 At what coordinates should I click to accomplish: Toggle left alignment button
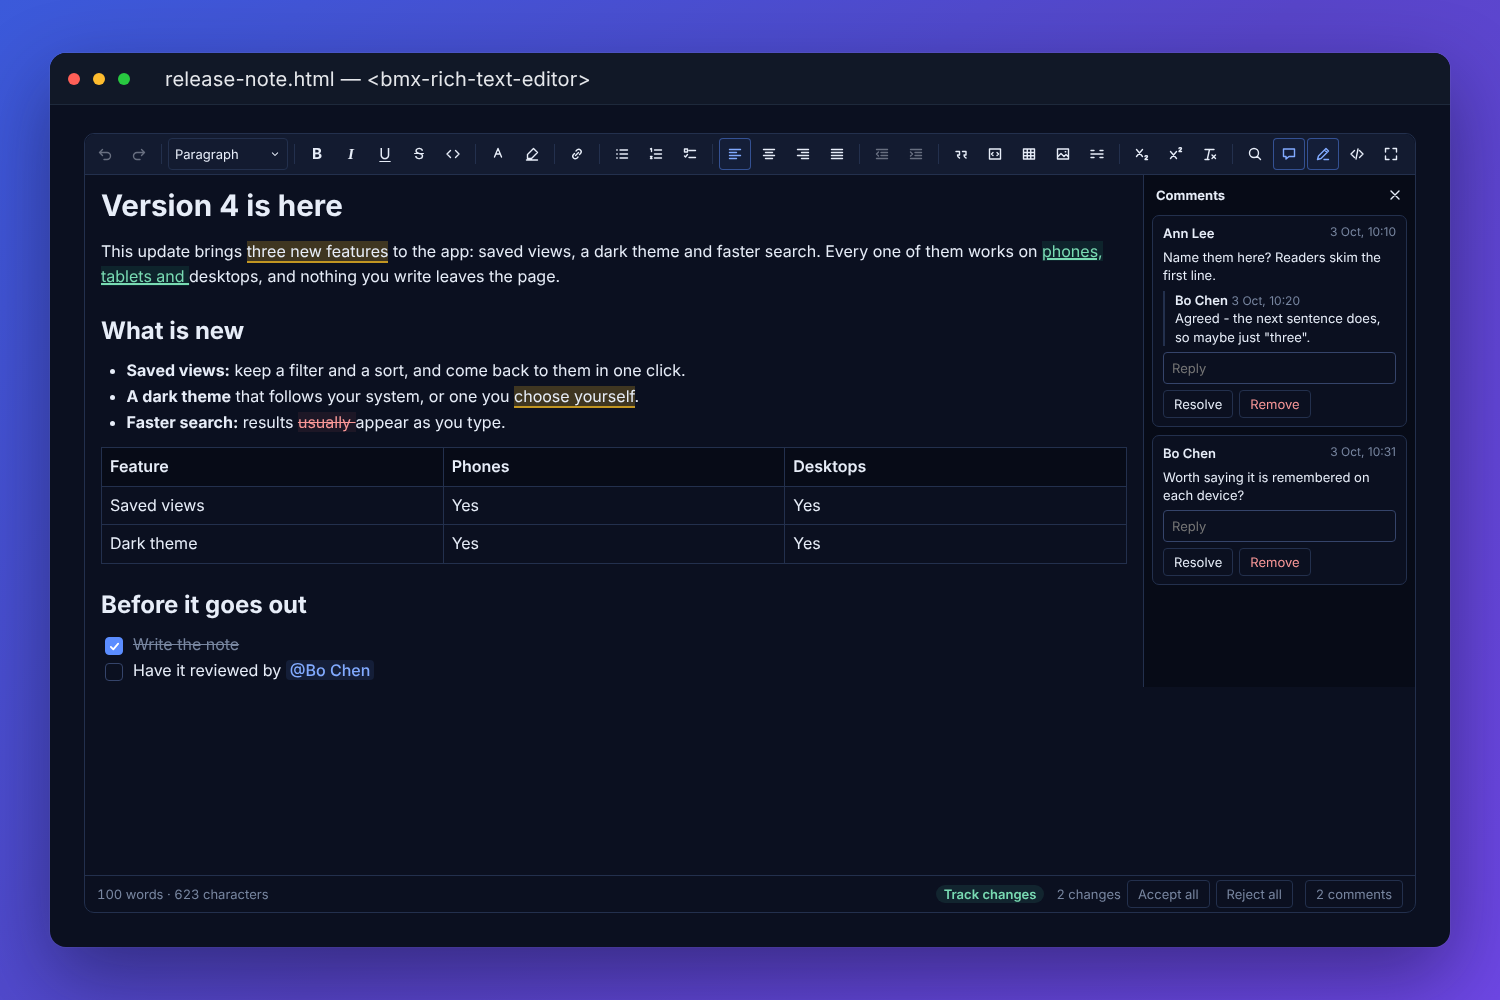tap(735, 154)
